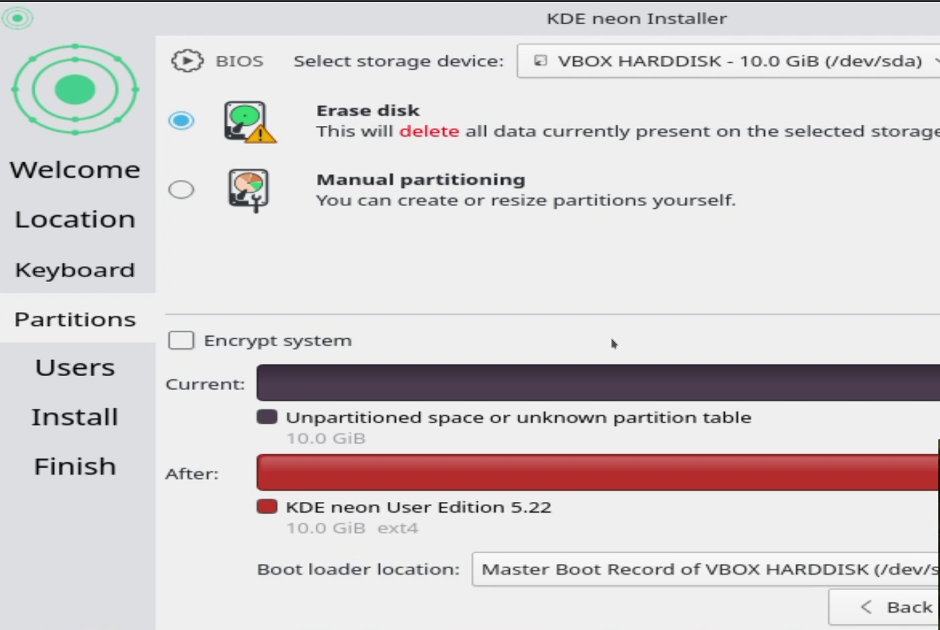This screenshot has height=630, width=940.
Task: Click the red KDE neon partition swatch
Action: tap(267, 507)
